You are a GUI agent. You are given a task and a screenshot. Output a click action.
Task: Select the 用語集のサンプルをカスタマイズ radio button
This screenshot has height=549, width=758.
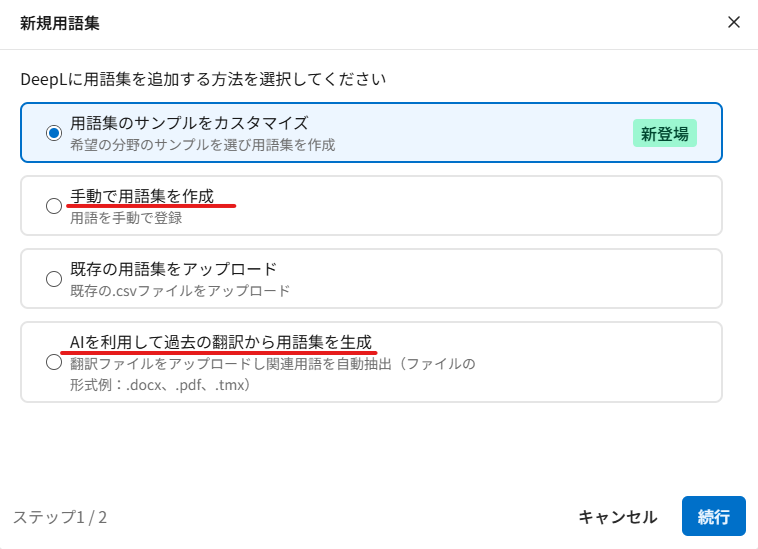point(54,133)
